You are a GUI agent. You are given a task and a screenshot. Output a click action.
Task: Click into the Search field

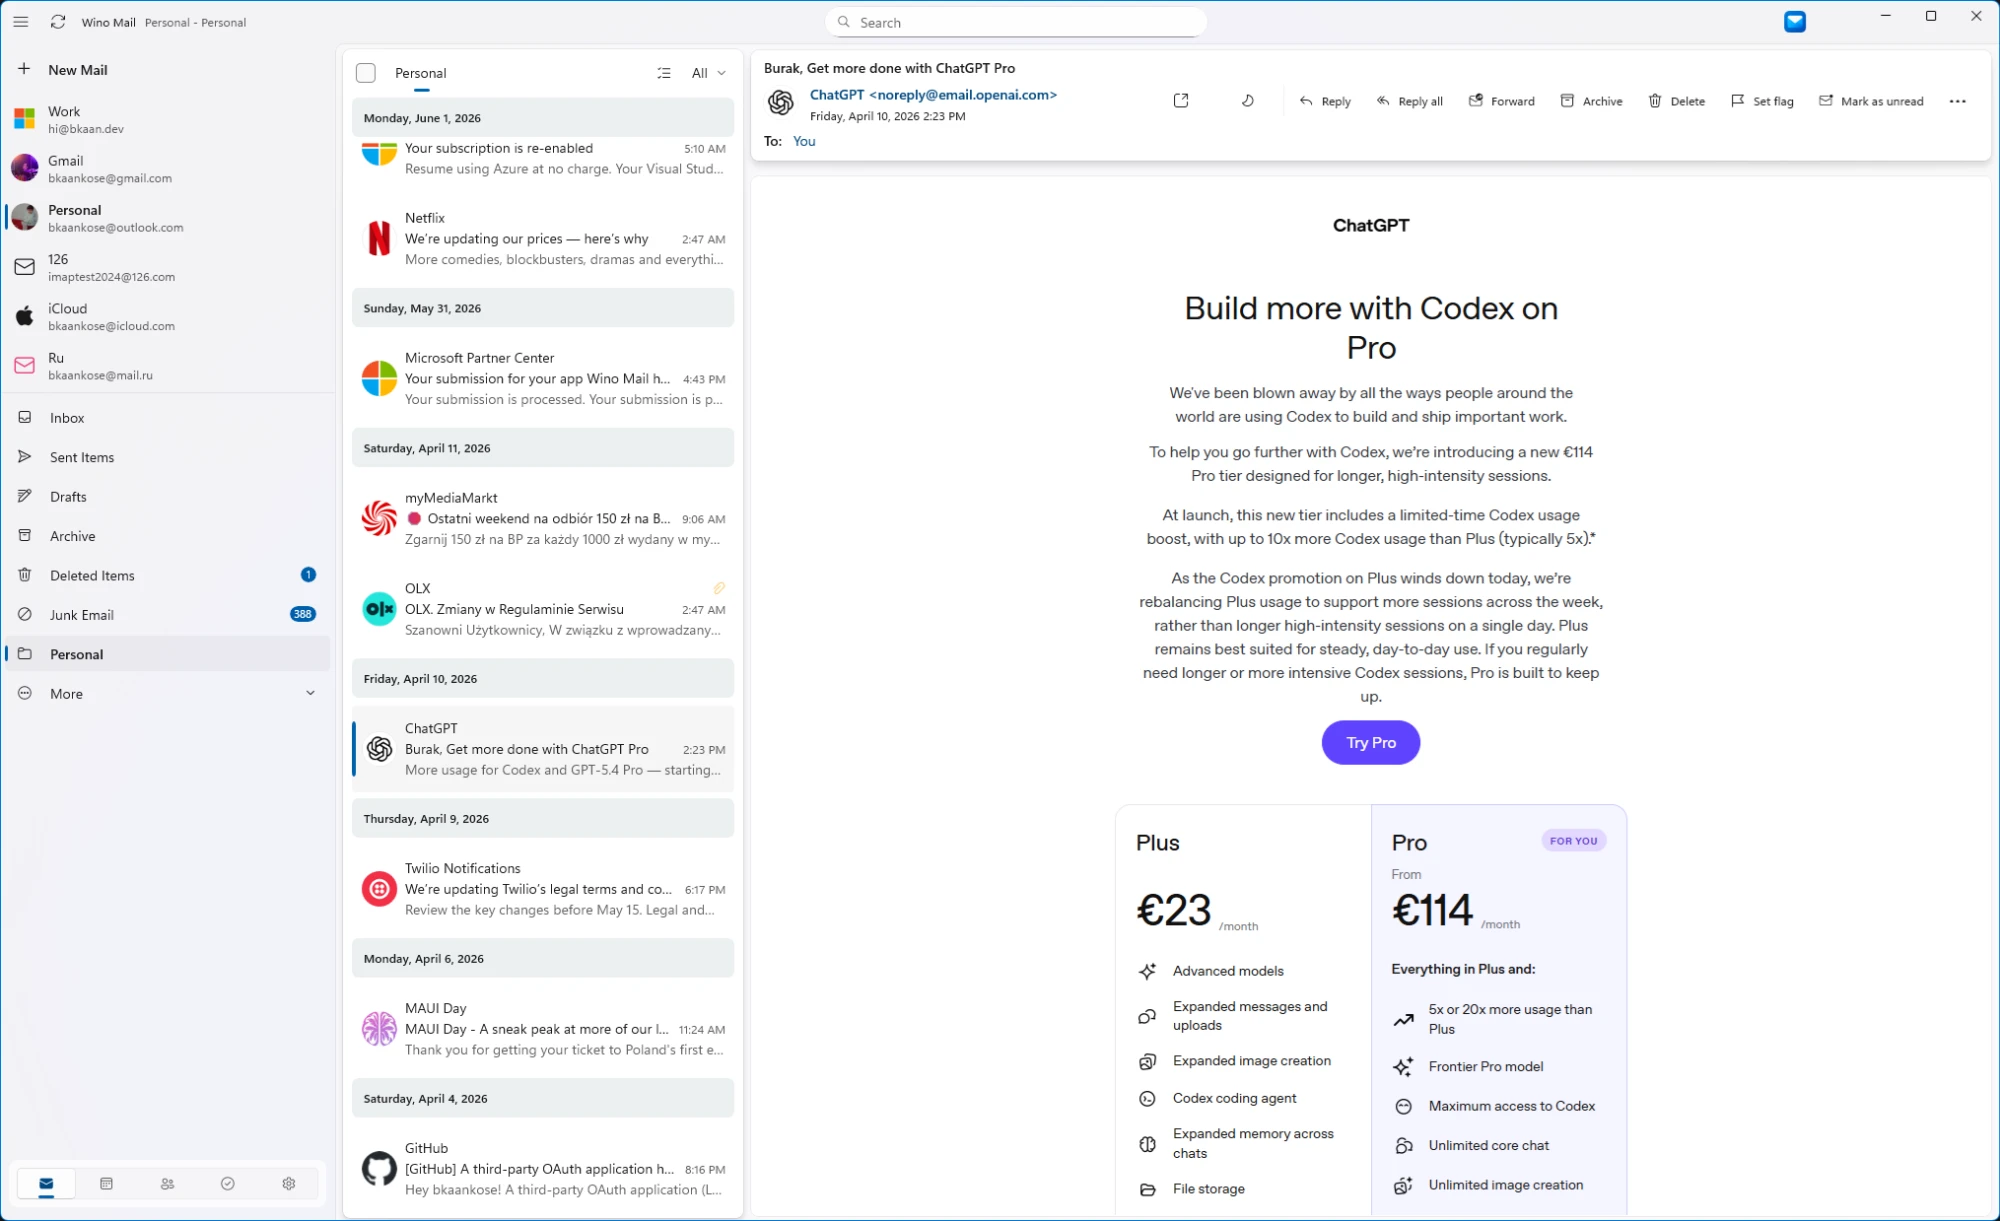pyautogui.click(x=1015, y=22)
